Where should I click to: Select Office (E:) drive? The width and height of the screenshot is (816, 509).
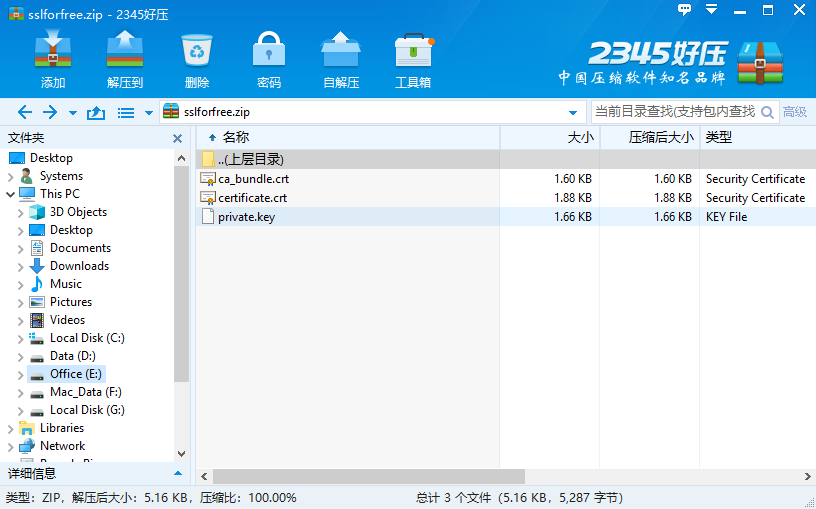[x=75, y=374]
